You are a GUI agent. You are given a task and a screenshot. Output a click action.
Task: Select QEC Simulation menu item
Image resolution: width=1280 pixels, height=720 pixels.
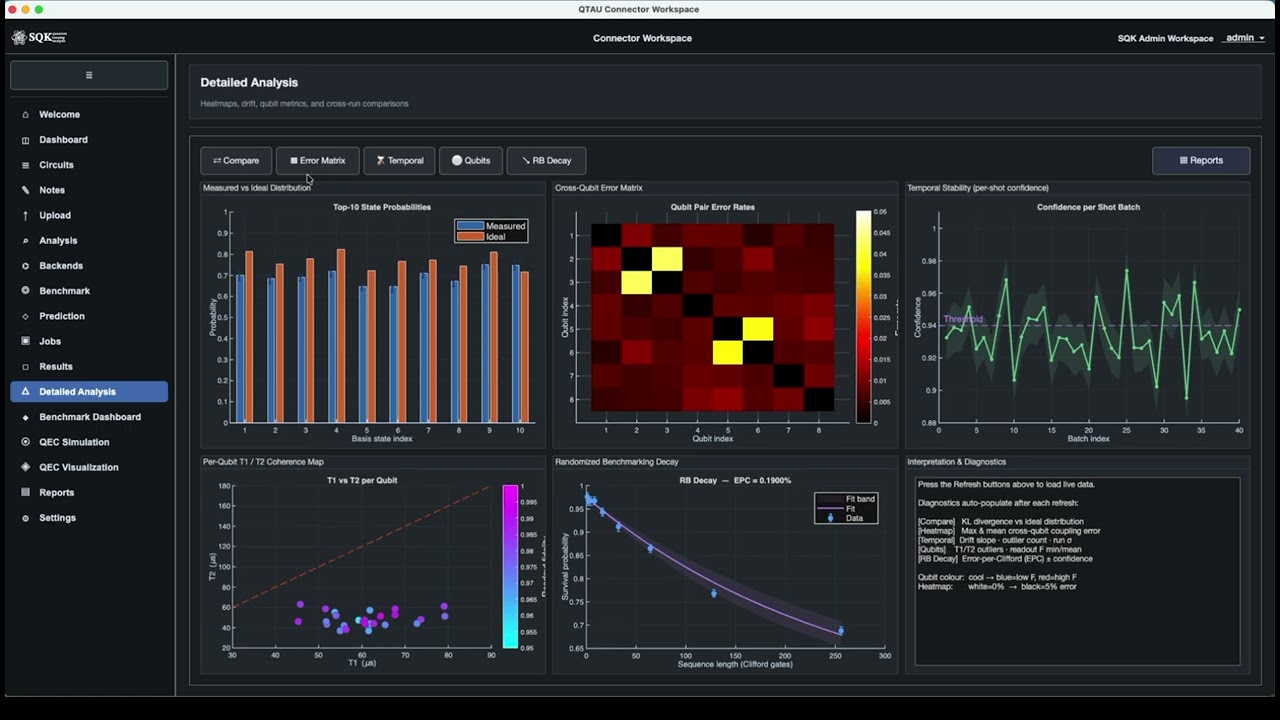tap(89, 442)
